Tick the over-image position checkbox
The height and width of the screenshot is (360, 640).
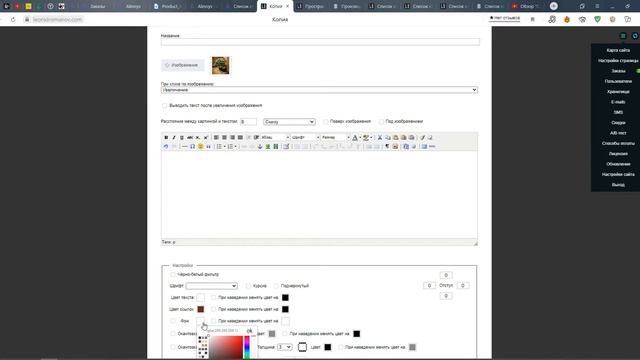326,122
